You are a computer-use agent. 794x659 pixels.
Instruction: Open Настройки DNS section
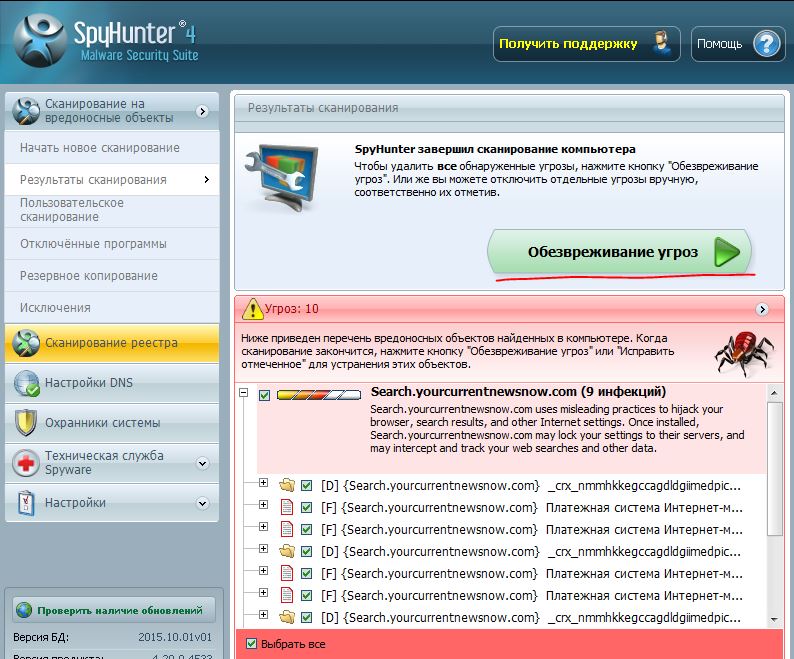(112, 383)
